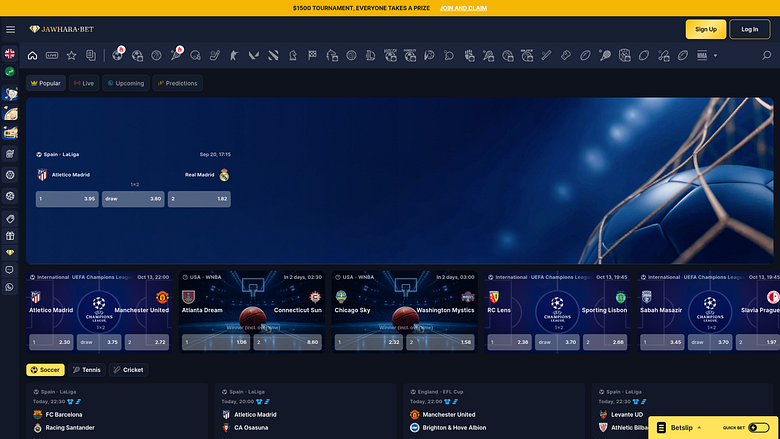Expand more sports dropdown arrow
Image resolution: width=780 pixels, height=439 pixels.
point(715,55)
